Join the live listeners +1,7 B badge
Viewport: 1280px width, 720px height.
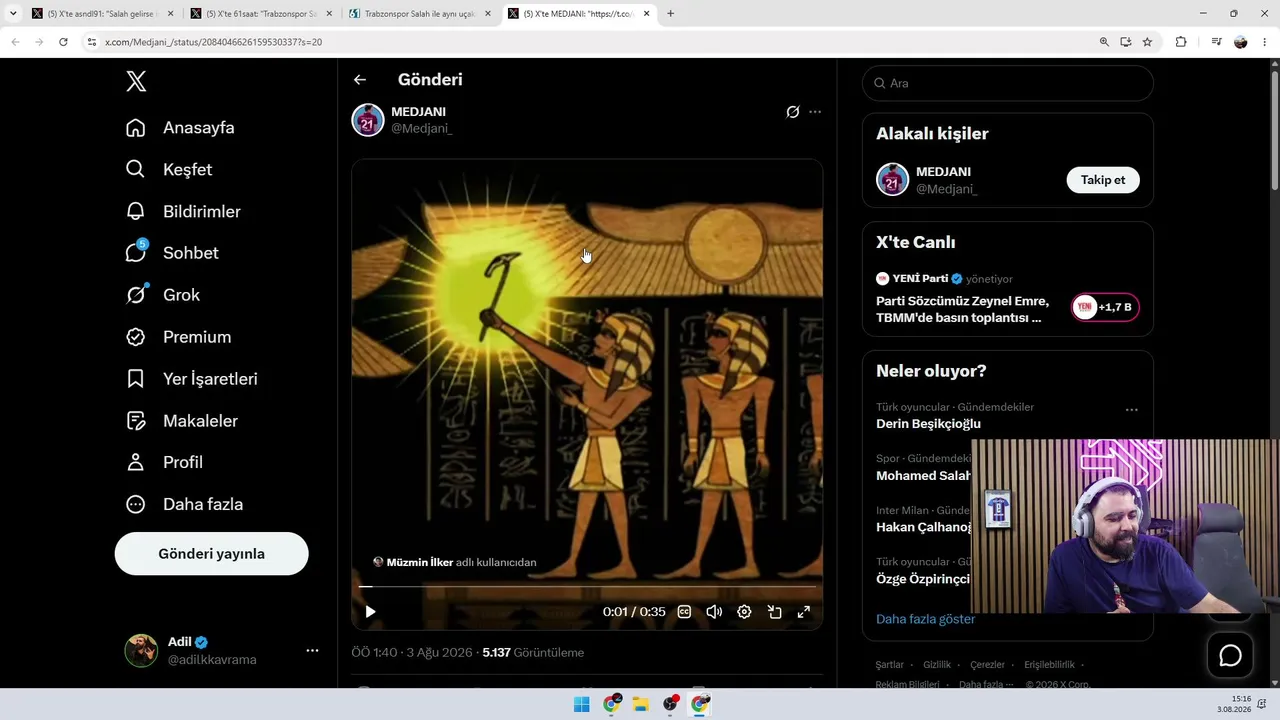point(1105,307)
